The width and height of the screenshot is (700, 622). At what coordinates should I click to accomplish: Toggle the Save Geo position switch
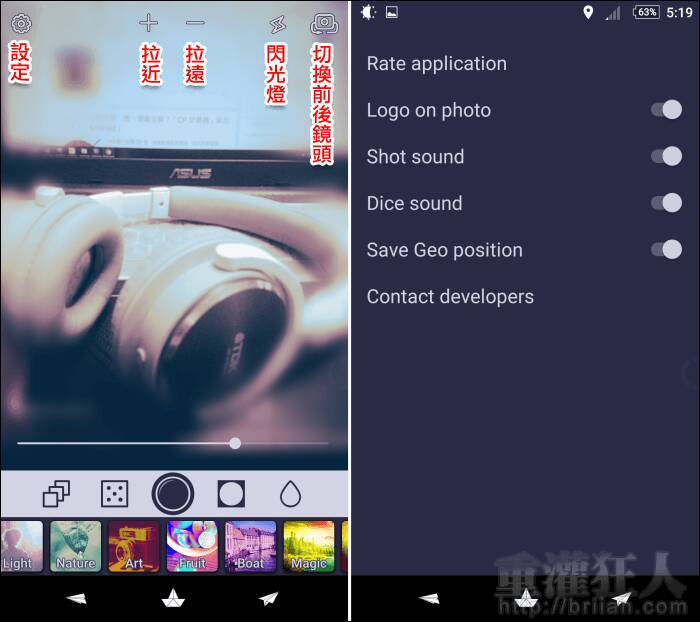click(667, 250)
